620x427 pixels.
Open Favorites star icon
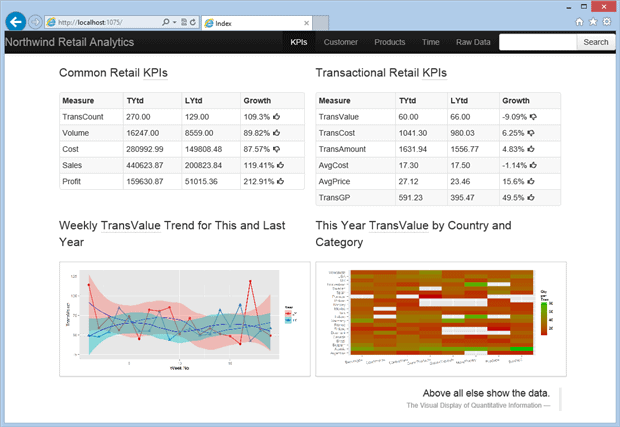click(593, 22)
